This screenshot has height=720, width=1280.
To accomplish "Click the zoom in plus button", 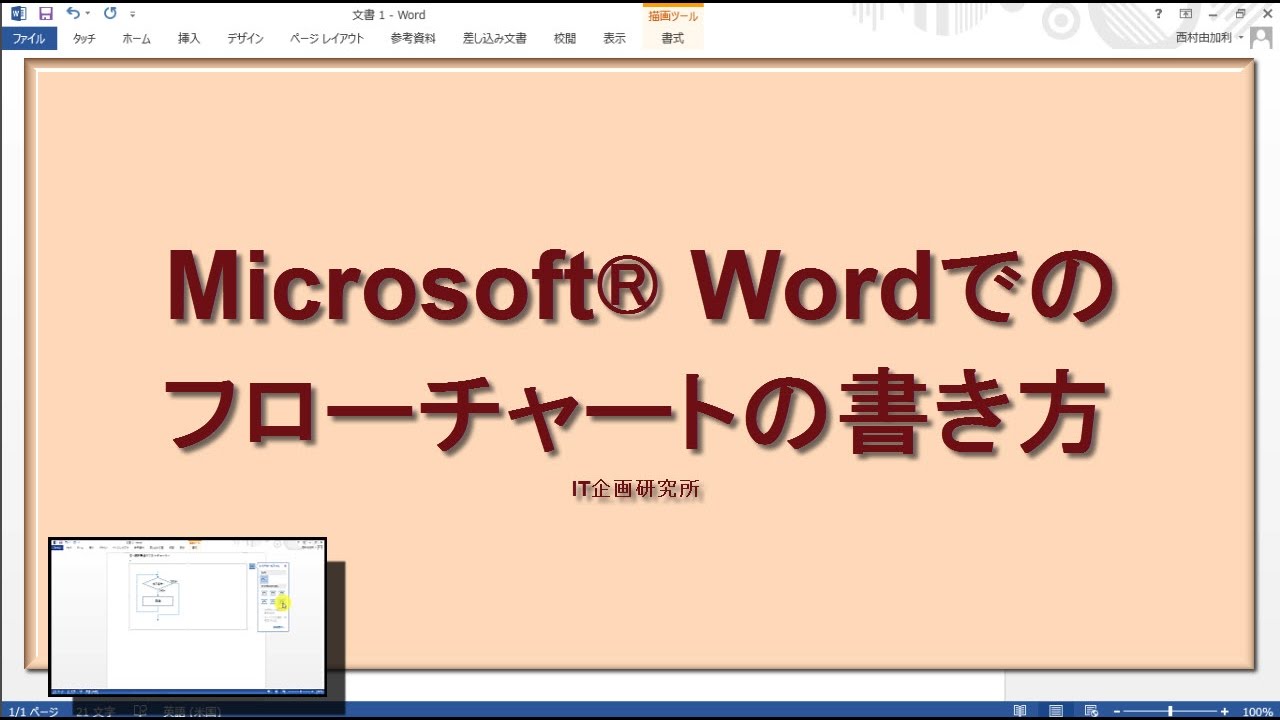I will coord(1224,711).
